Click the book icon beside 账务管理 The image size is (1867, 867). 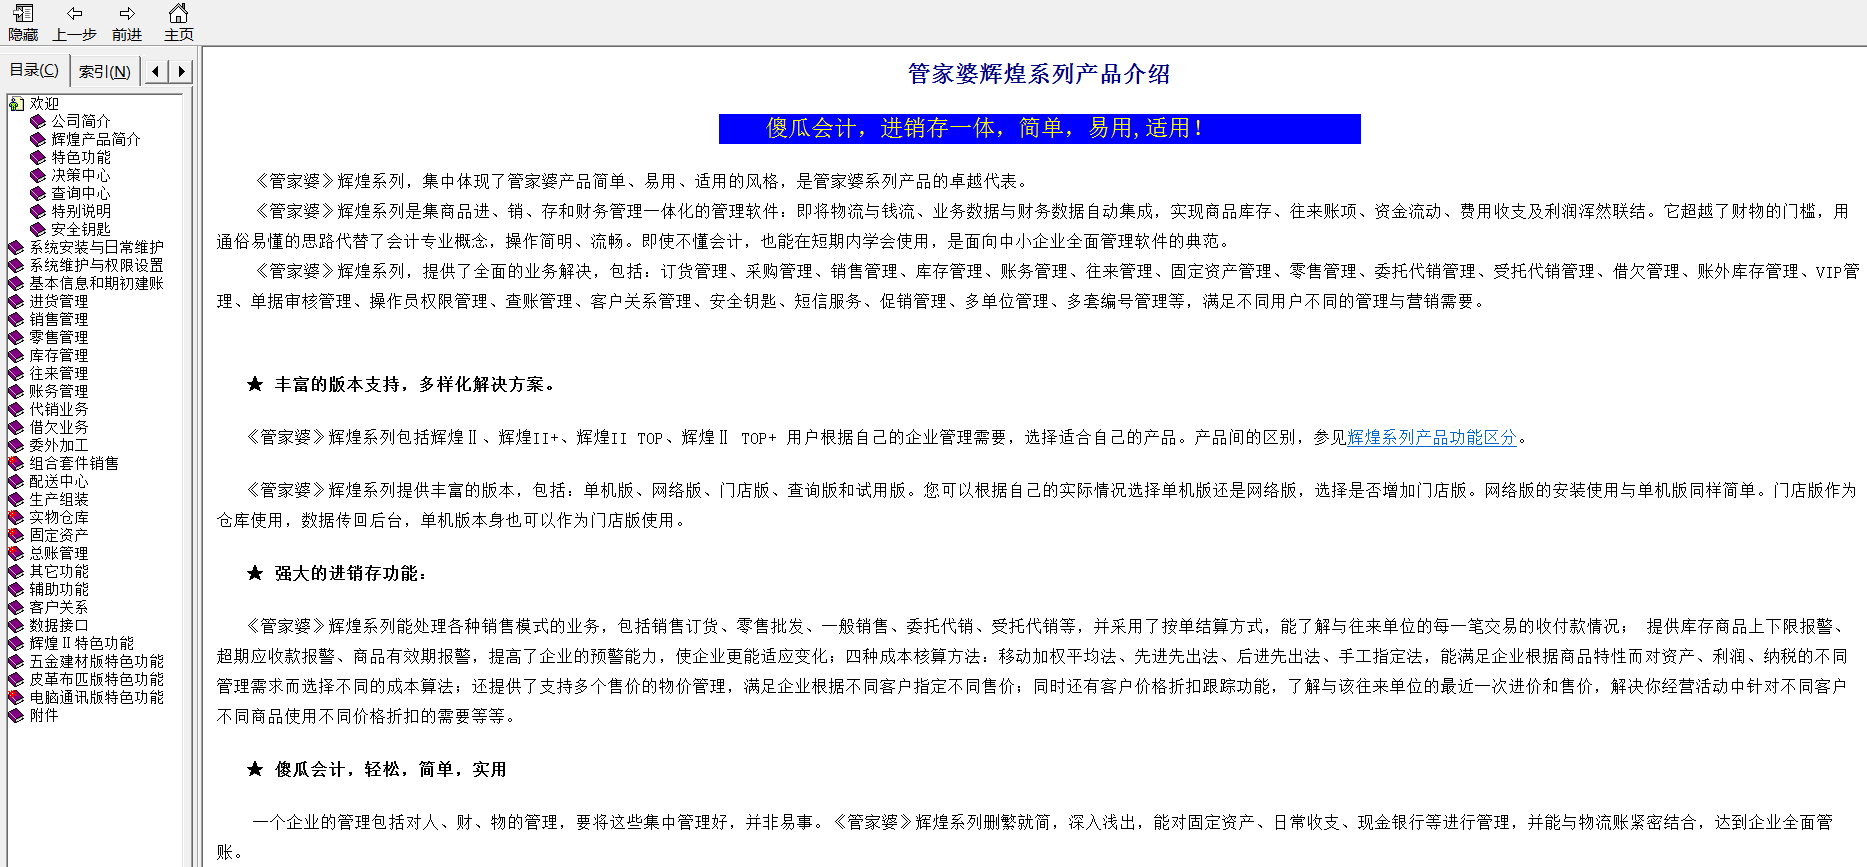pyautogui.click(x=16, y=391)
